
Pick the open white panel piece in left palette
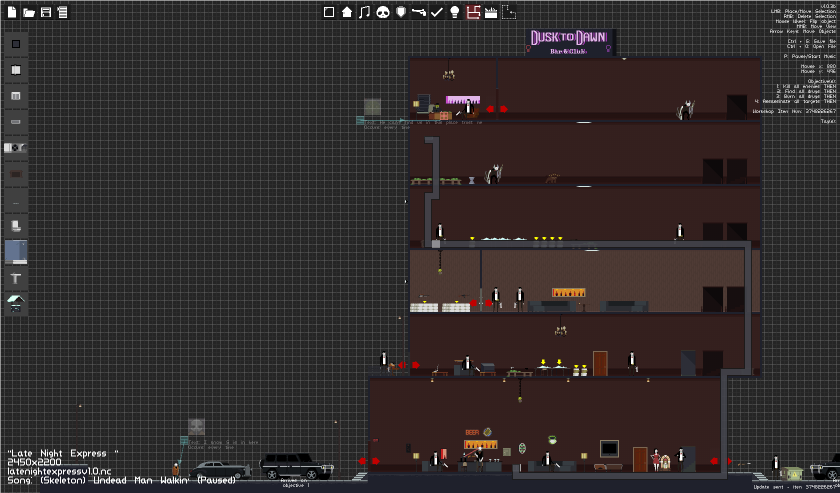(x=16, y=70)
